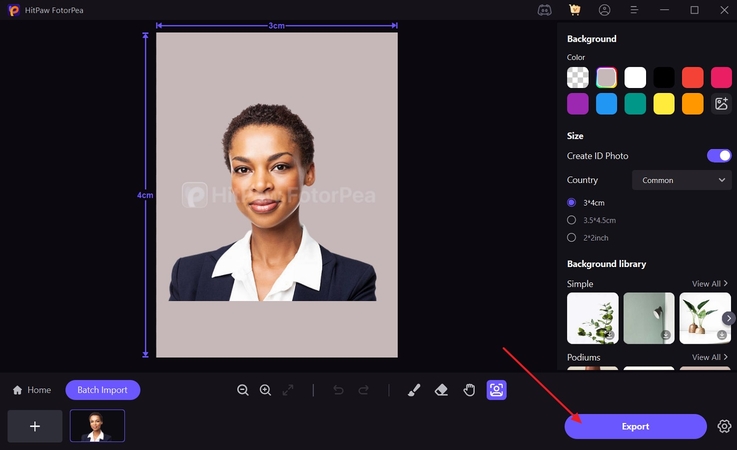View All Simple backgrounds
Screen dimensions: 737x450
(x=710, y=284)
